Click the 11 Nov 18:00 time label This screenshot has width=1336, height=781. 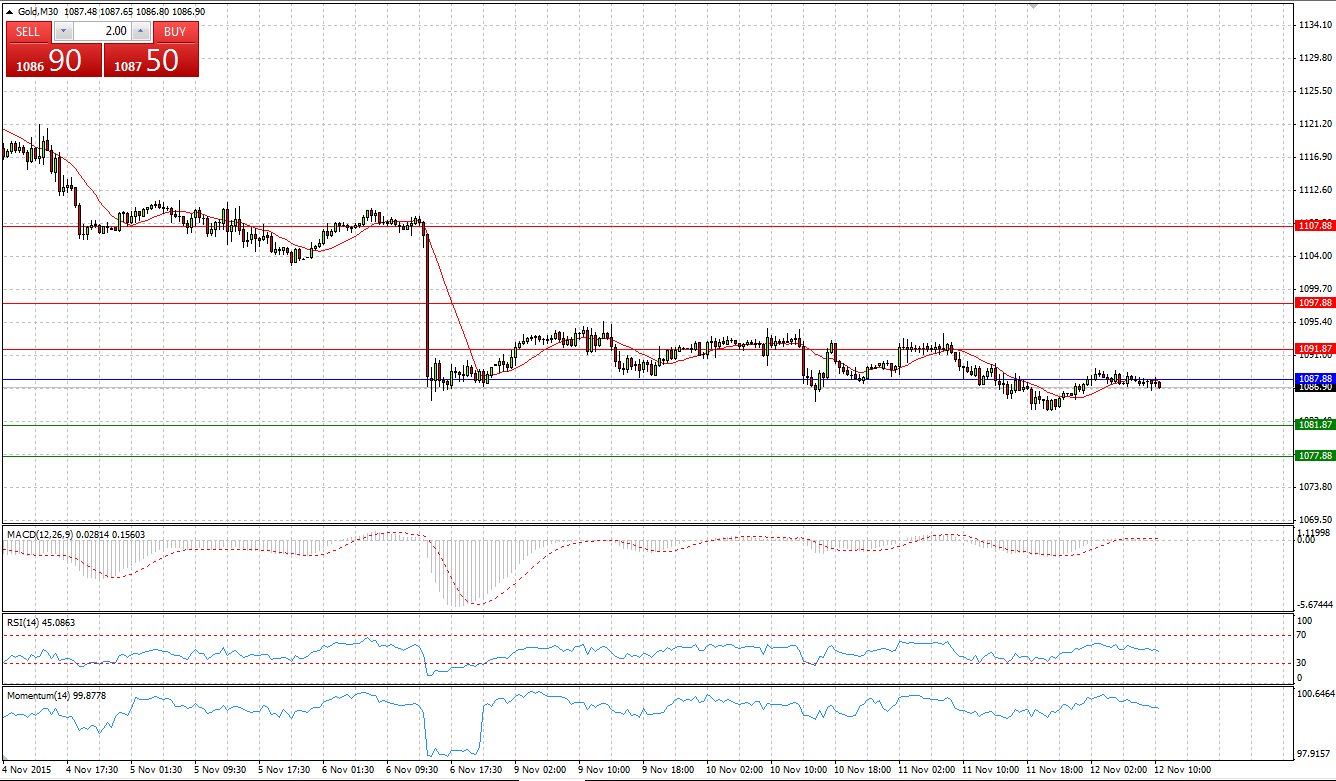click(x=1054, y=770)
